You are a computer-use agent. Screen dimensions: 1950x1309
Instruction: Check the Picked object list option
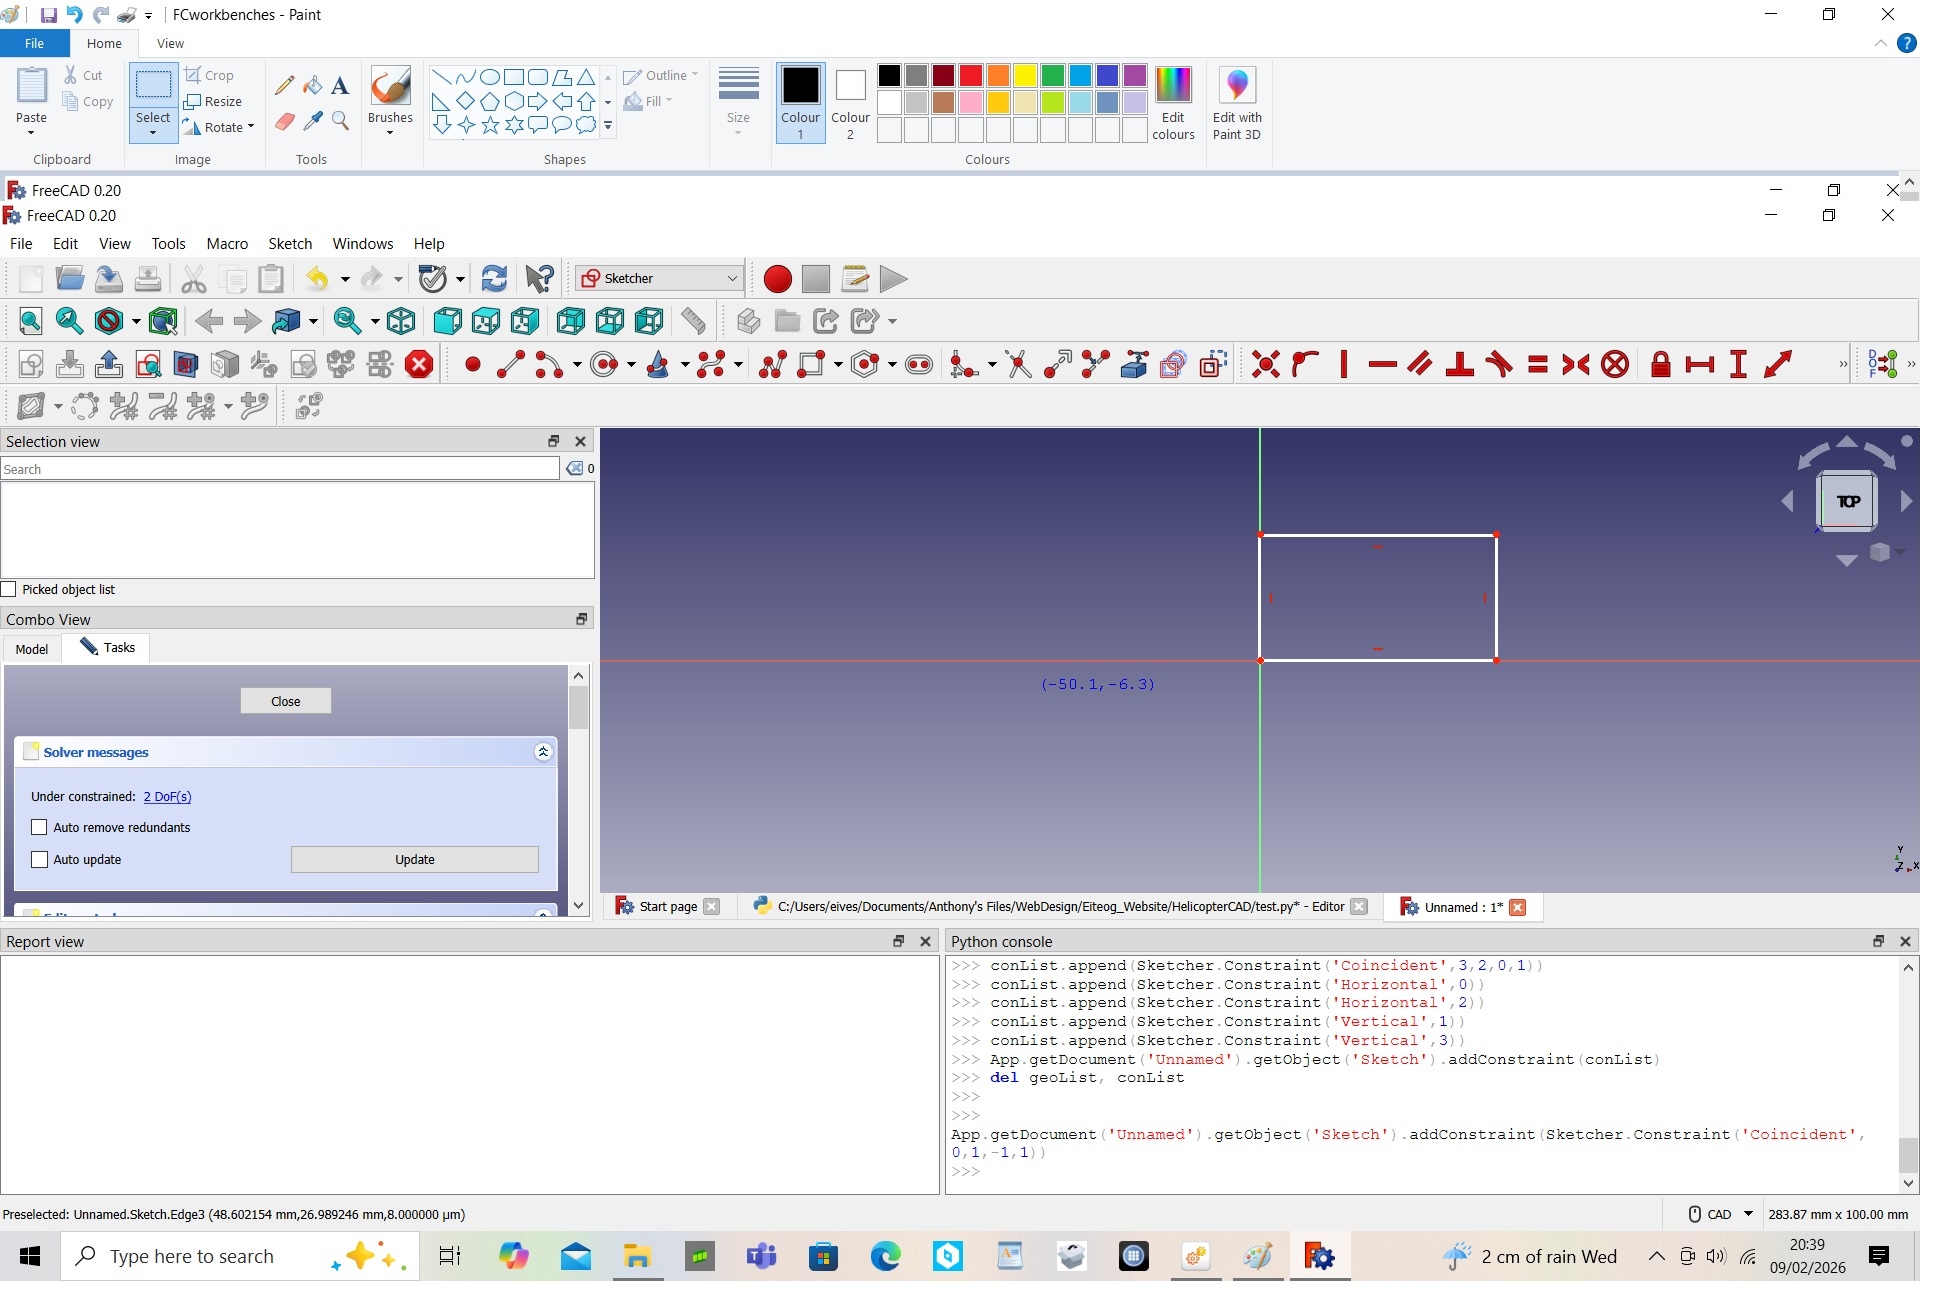coord(10,589)
